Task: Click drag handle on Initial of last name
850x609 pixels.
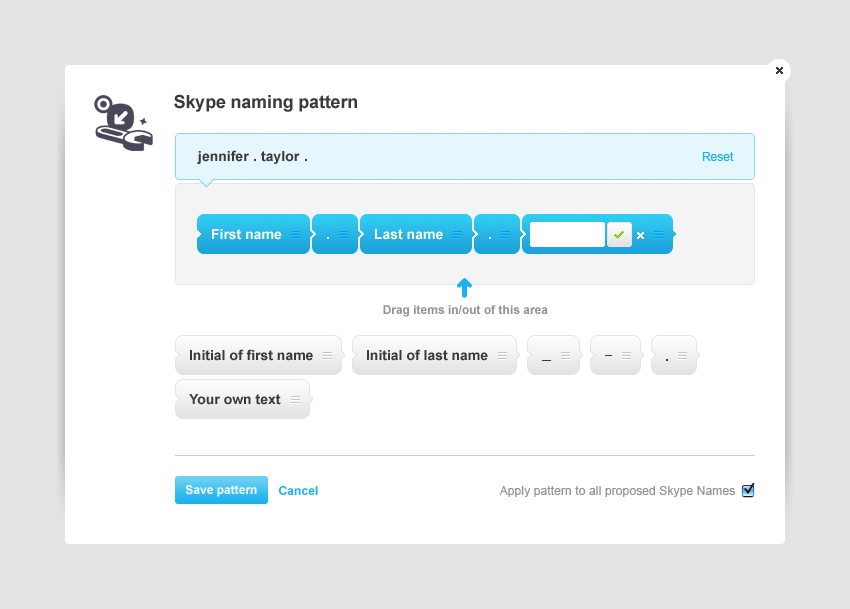Action: point(502,355)
